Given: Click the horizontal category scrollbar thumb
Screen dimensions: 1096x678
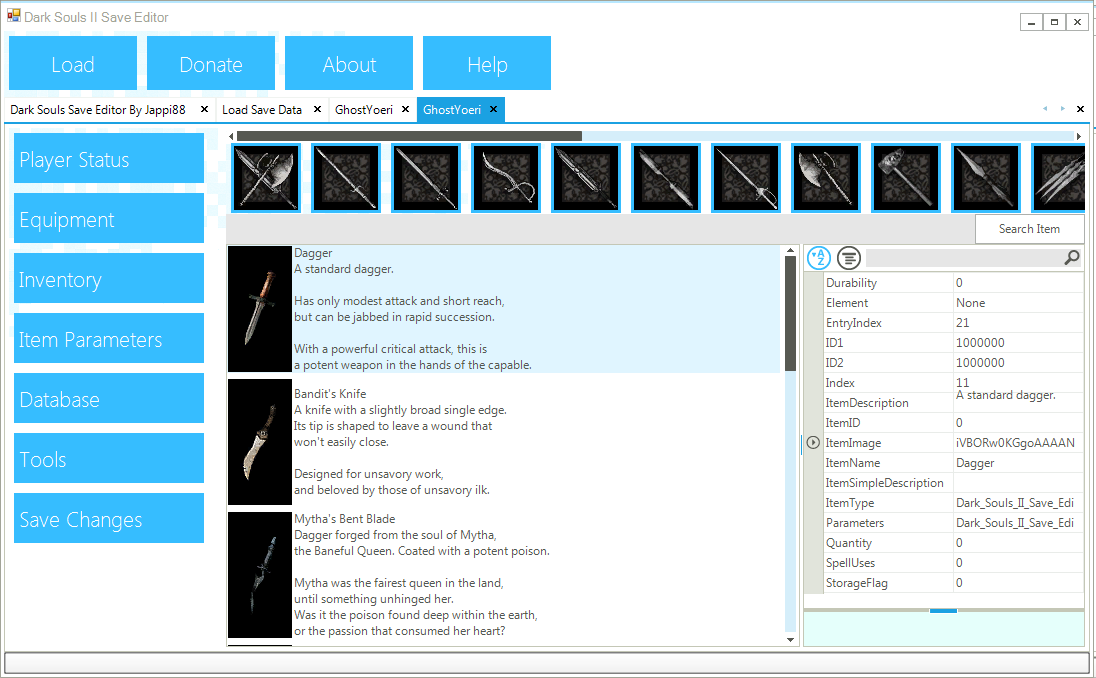Looking at the screenshot, I should click(409, 136).
